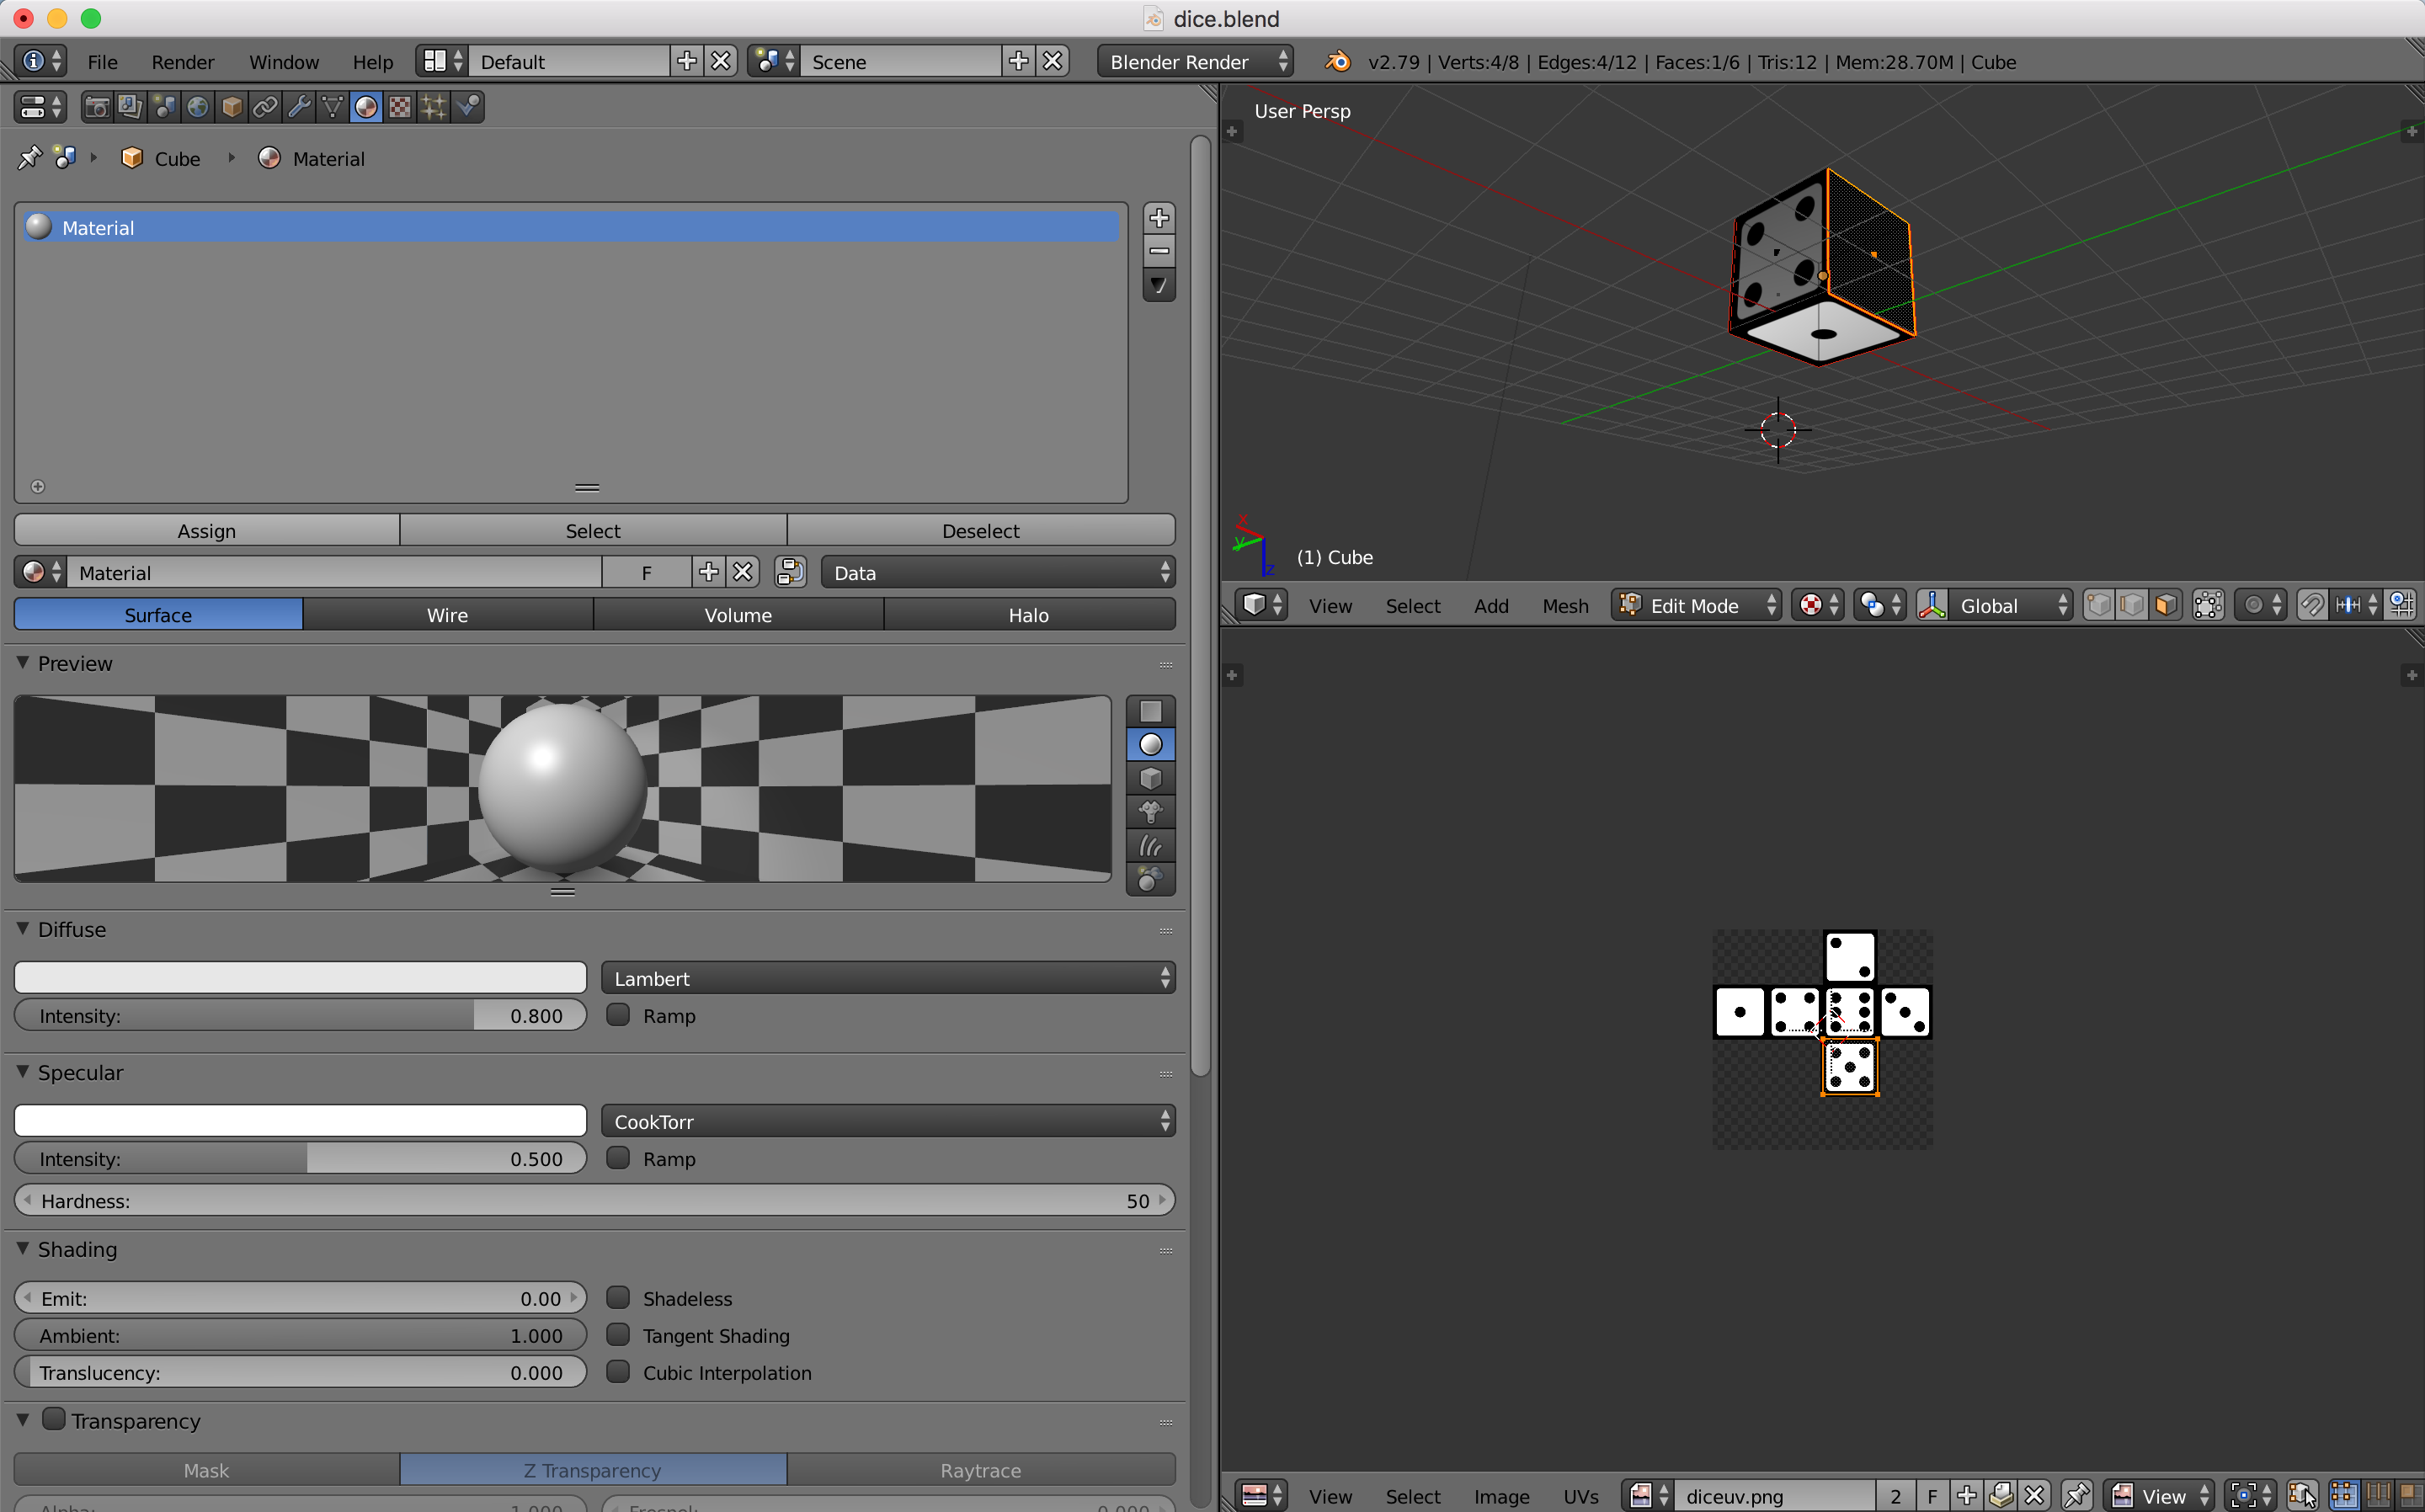Open the Particles properties tab (sparkles icon)
The width and height of the screenshot is (2425, 1512).
[434, 107]
